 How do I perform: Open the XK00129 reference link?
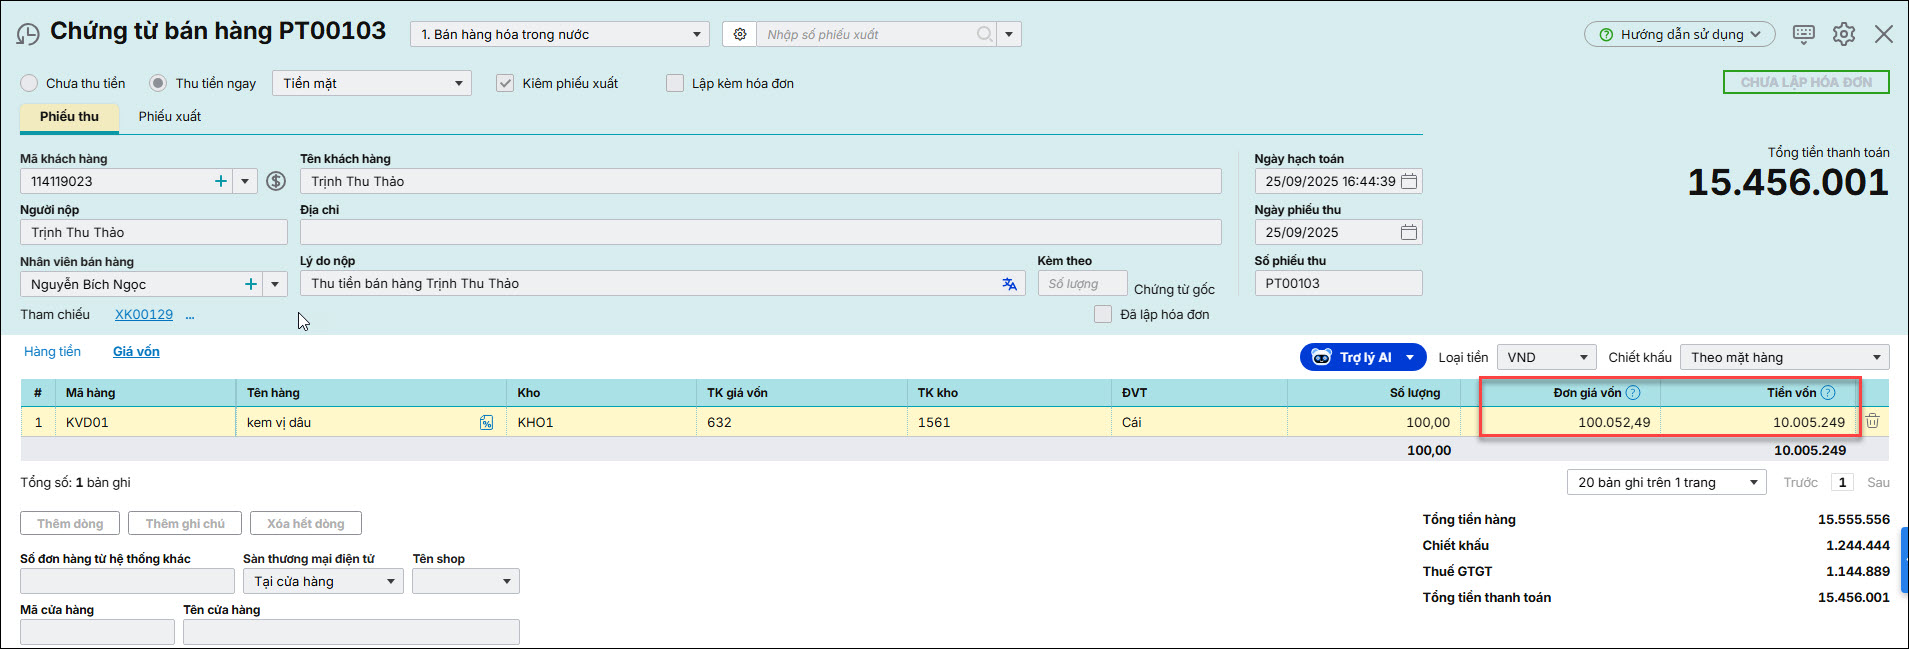click(x=144, y=314)
